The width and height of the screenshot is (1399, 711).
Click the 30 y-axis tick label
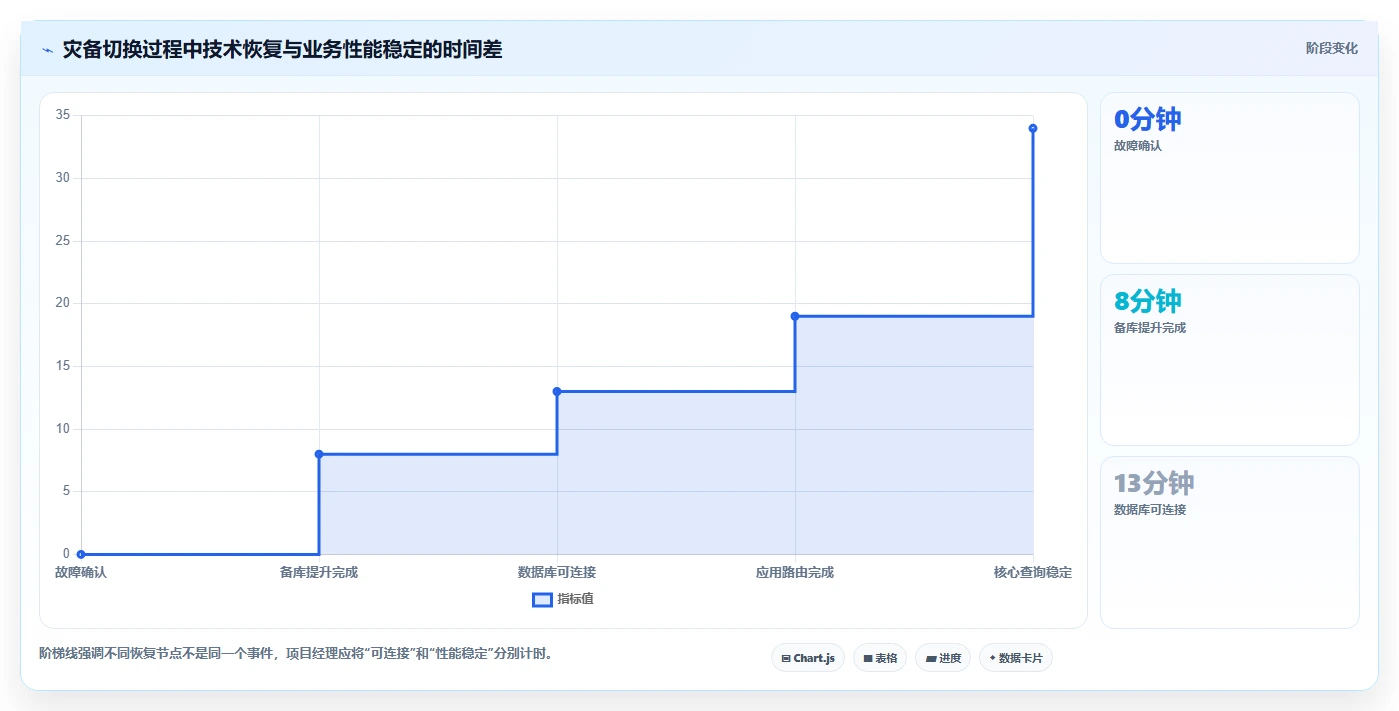63,178
